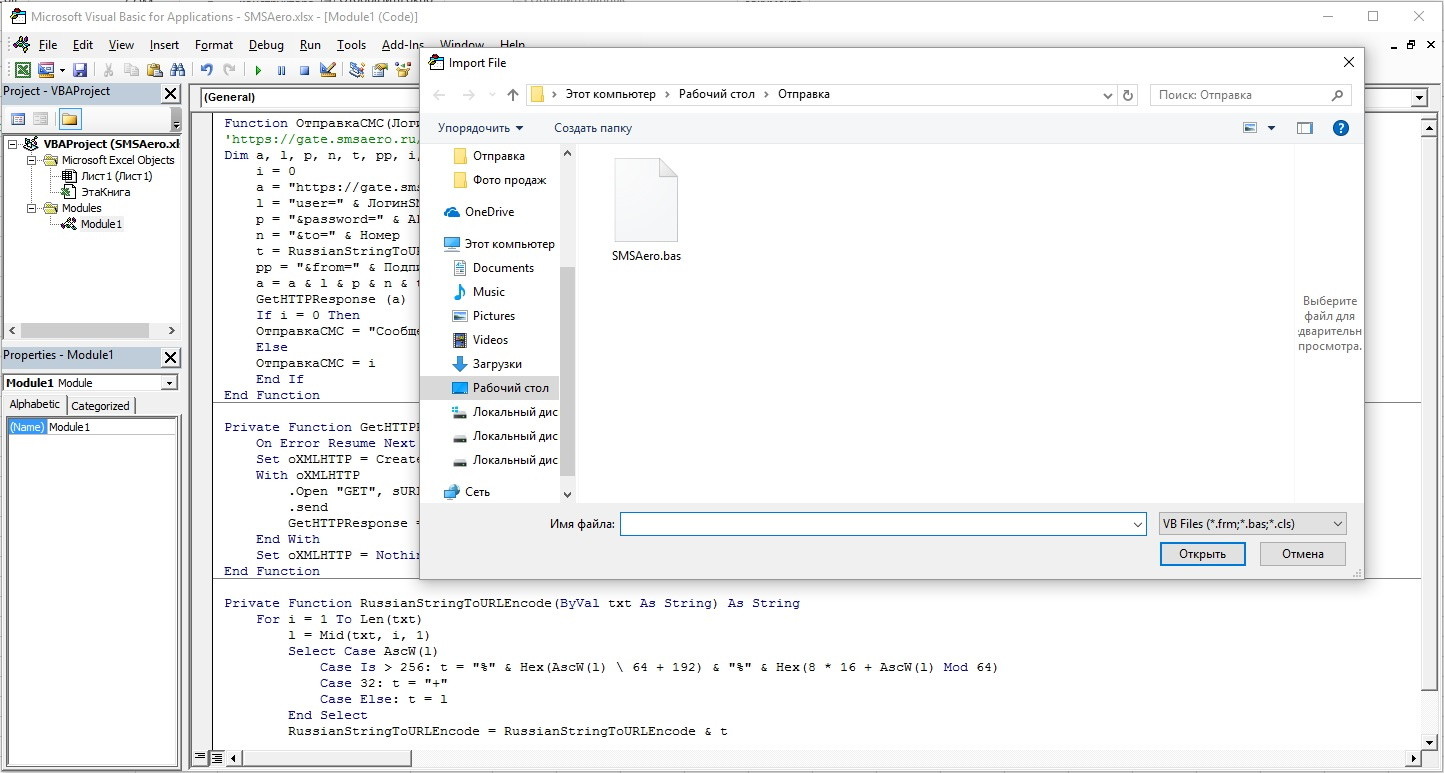Open Object Browser toolbar icon
This screenshot has height=773, width=1444.
point(403,70)
